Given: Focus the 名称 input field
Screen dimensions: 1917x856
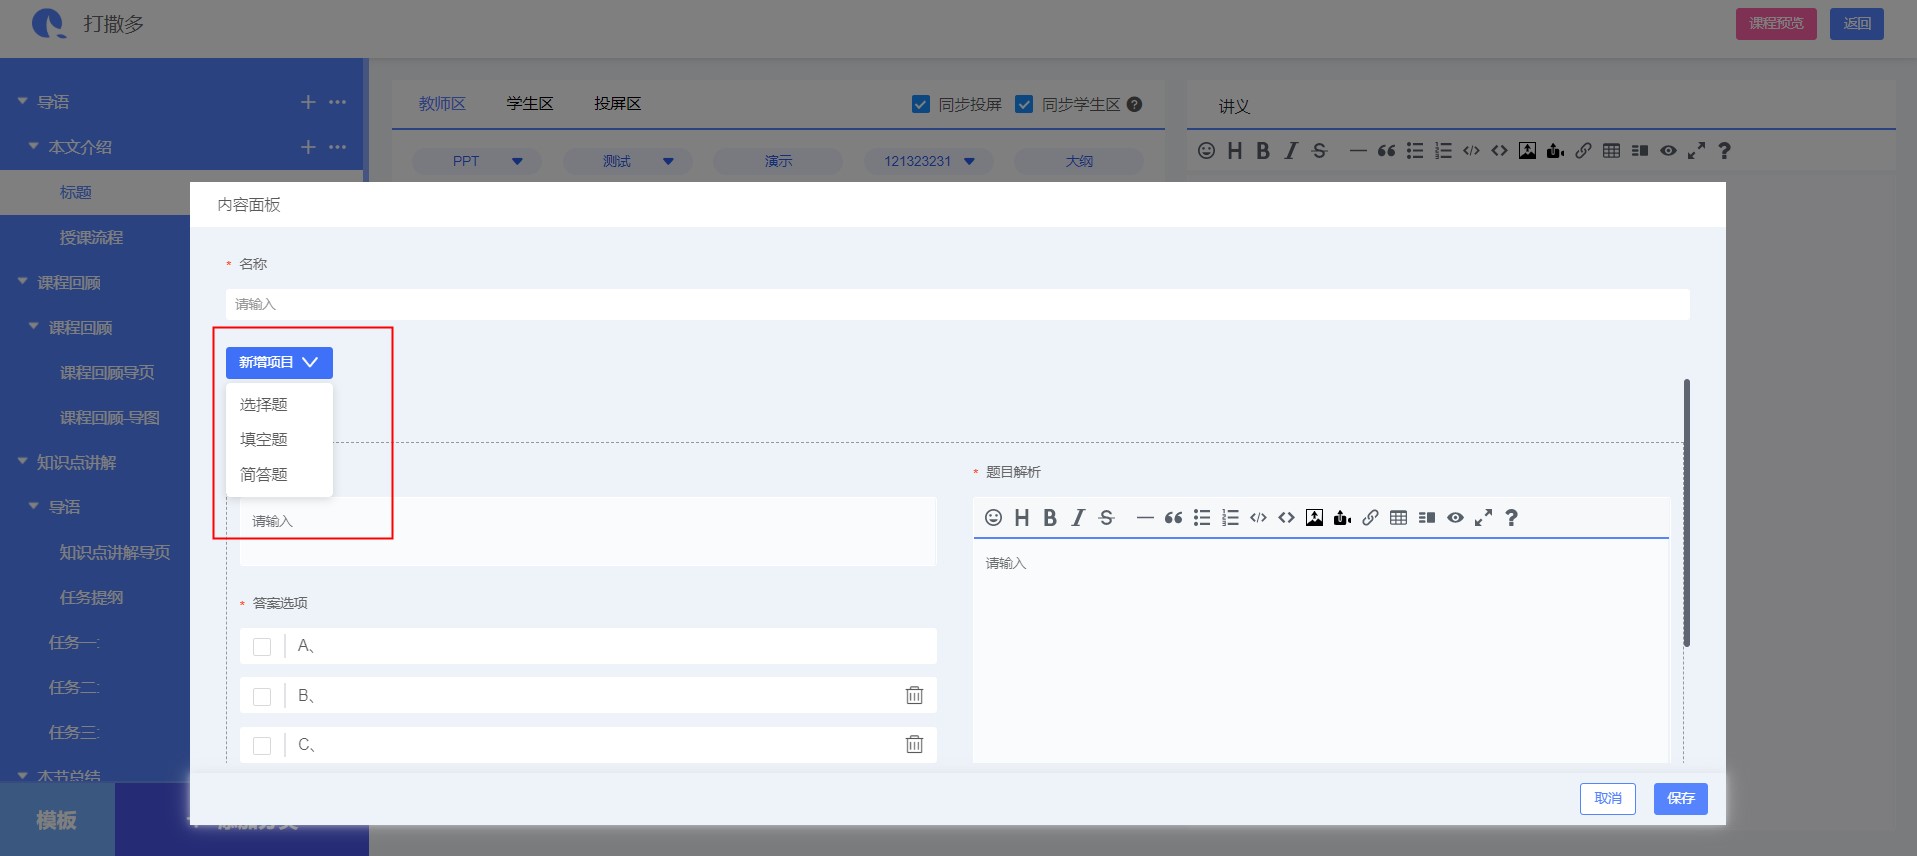Looking at the screenshot, I should click(x=957, y=304).
